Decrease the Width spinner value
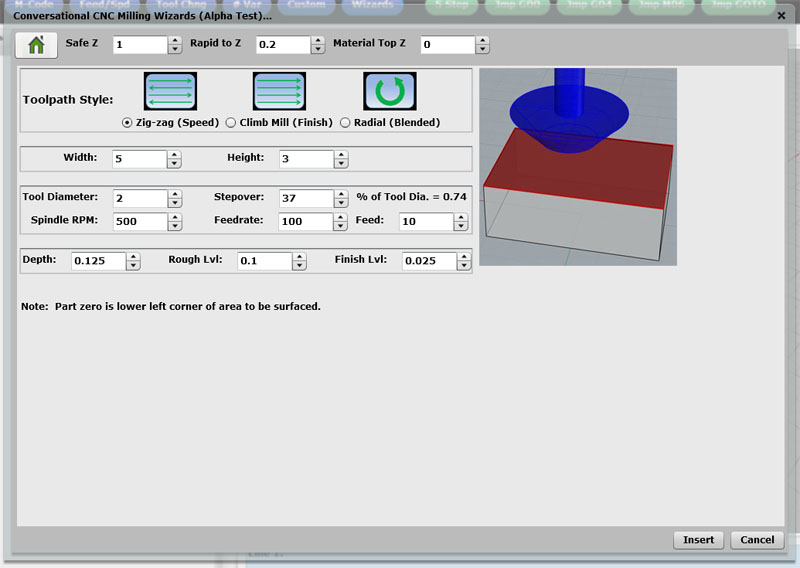800x568 pixels. [174, 164]
